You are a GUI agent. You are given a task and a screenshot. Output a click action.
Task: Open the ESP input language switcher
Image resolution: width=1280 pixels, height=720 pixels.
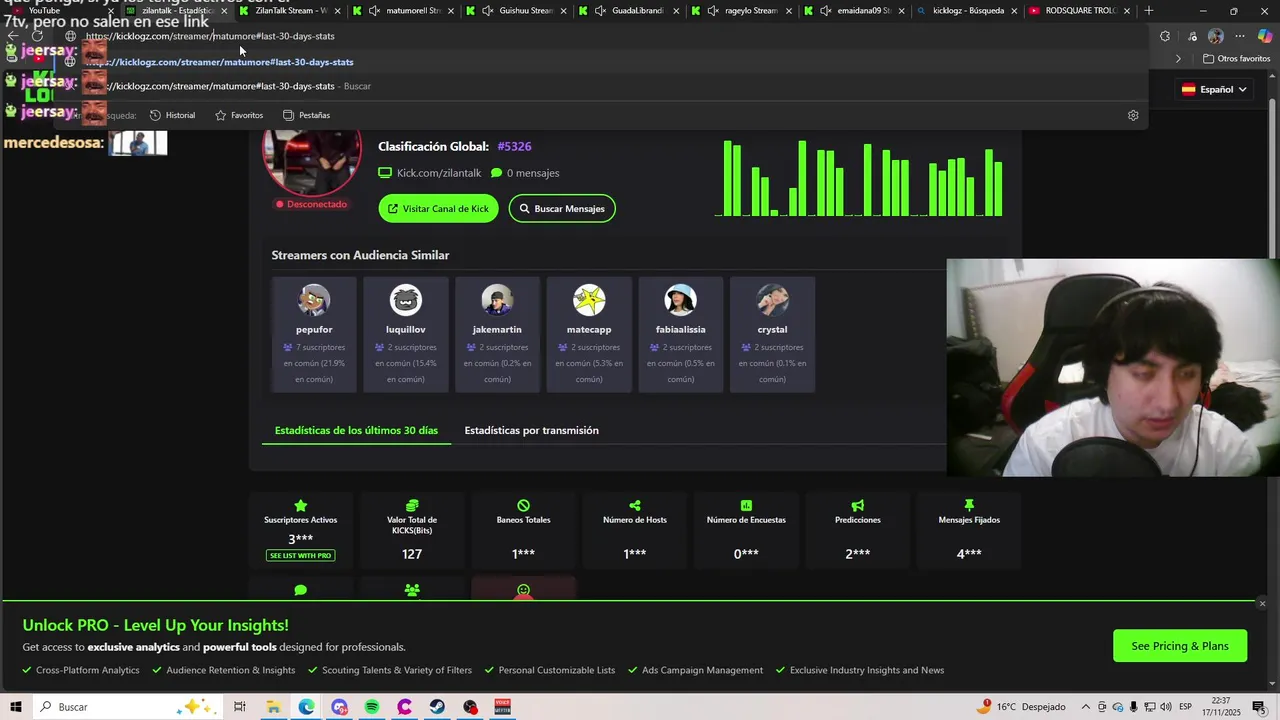pos(1185,707)
